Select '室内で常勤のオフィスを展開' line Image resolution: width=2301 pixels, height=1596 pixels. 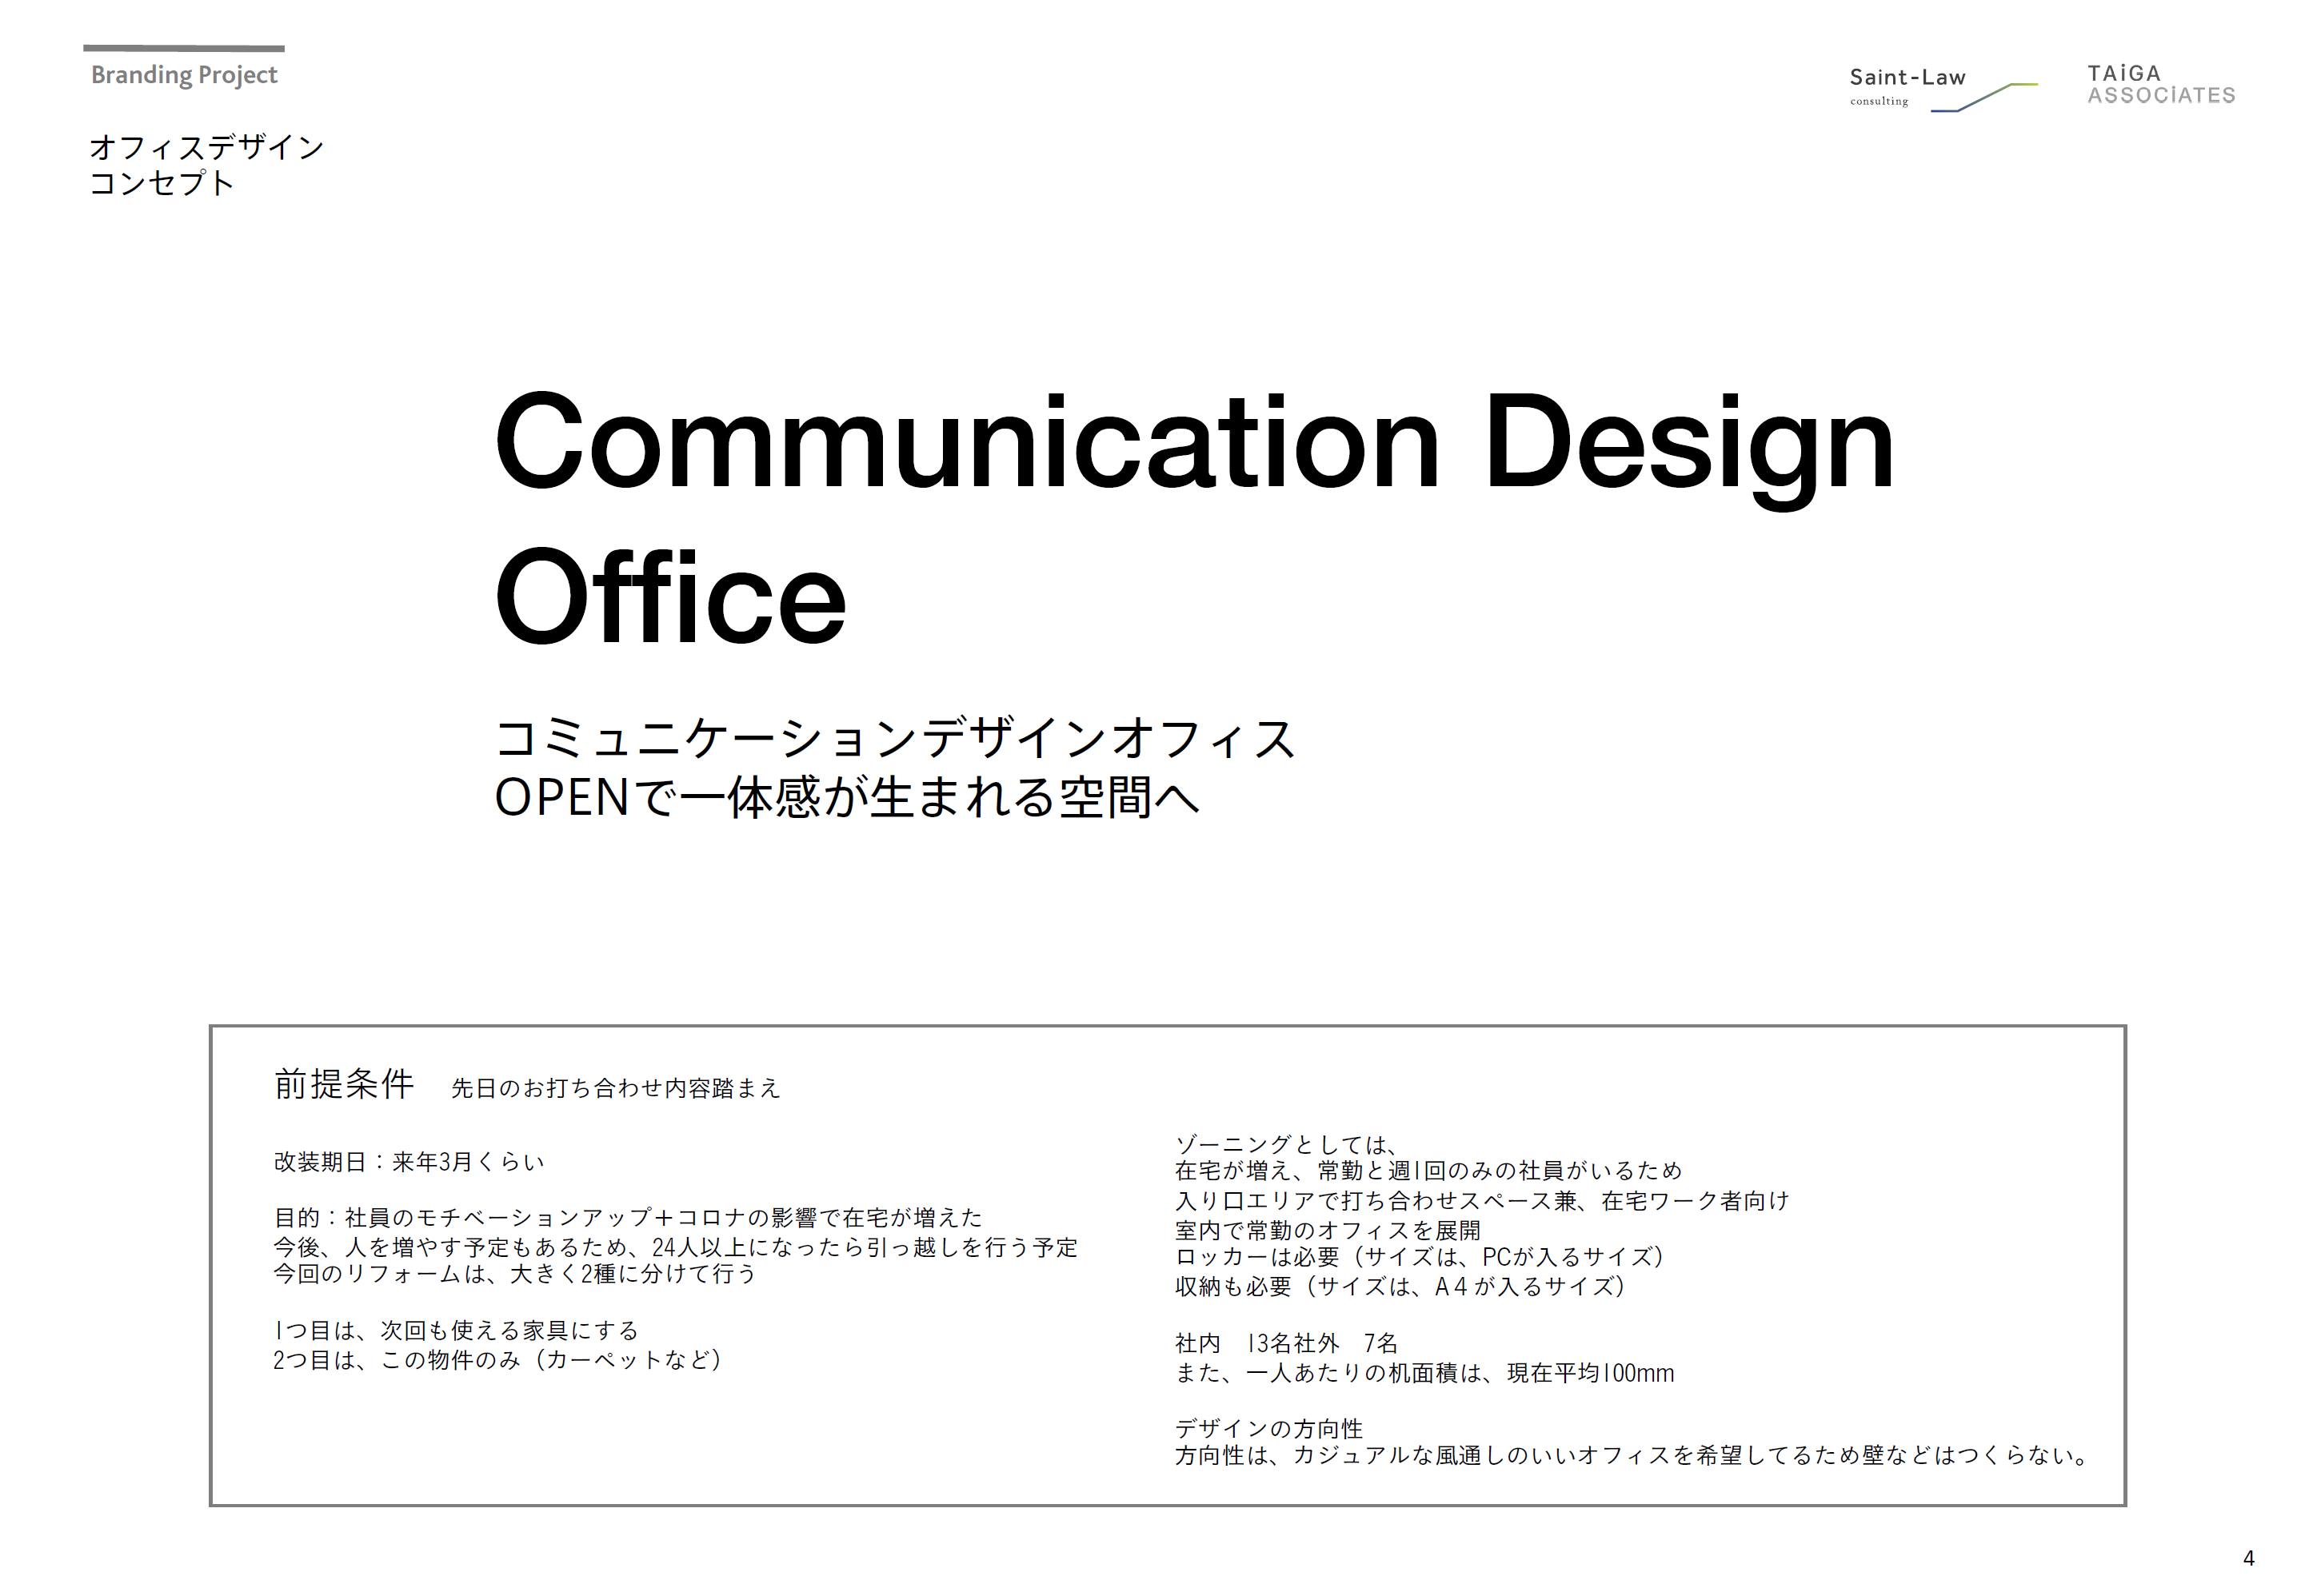[1327, 1230]
